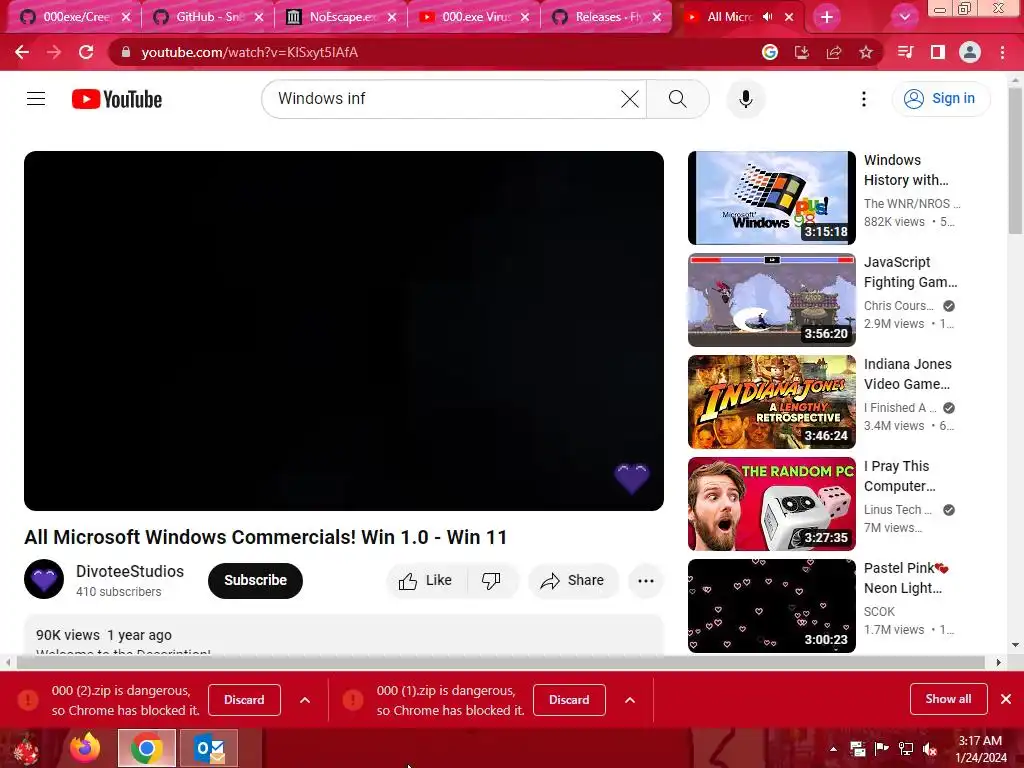The image size is (1024, 768).
Task: Click the install app icon in address bar
Action: tap(802, 52)
